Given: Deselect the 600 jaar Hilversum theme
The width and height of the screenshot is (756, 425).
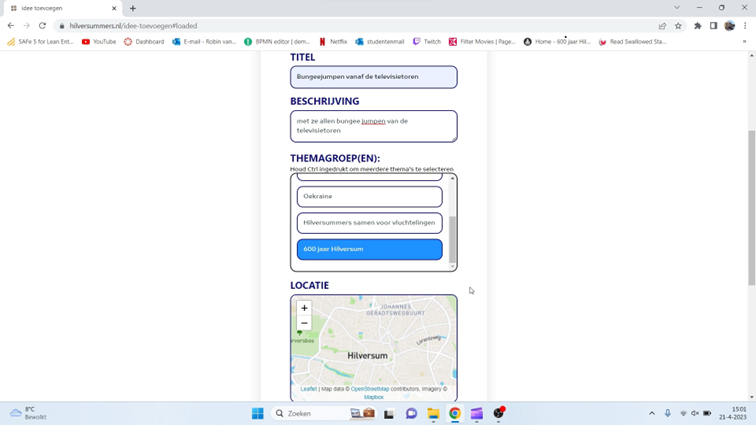Looking at the screenshot, I should click(369, 249).
